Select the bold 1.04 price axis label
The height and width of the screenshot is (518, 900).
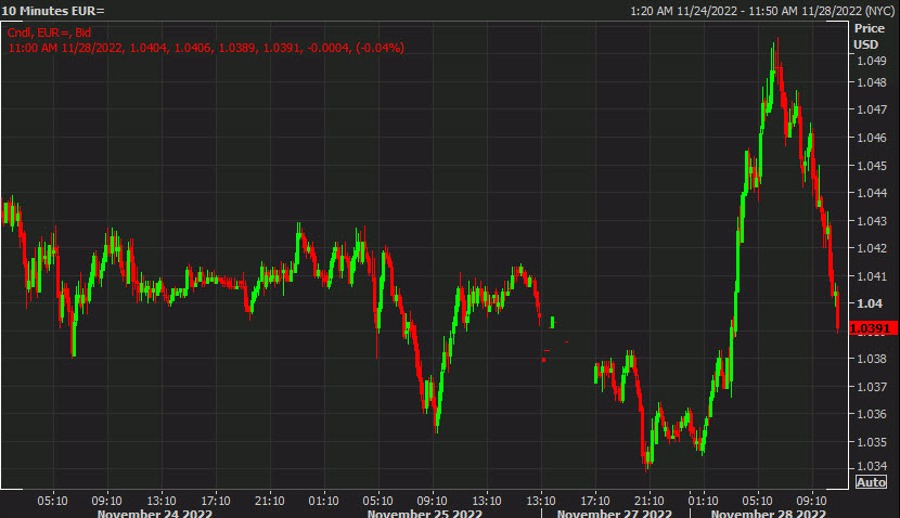pos(868,303)
